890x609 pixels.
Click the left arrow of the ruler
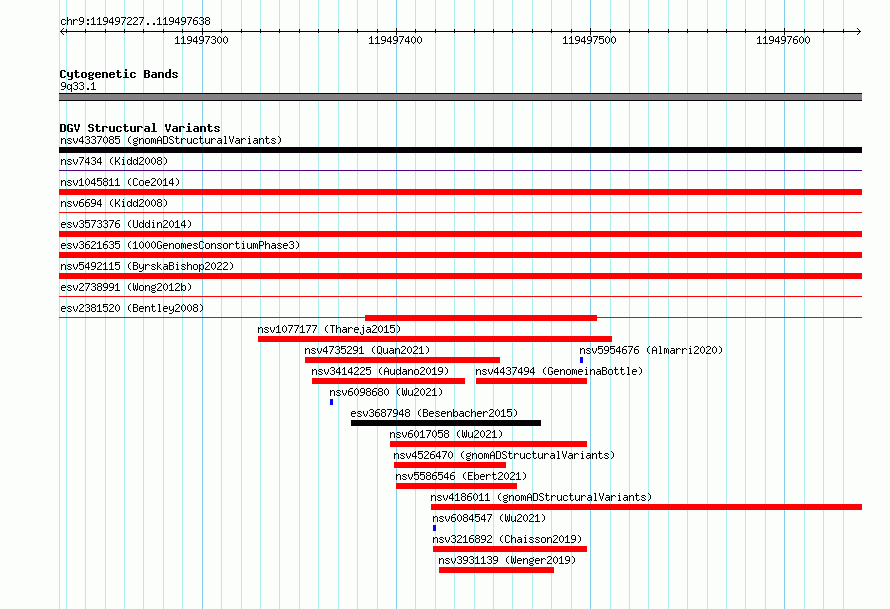coord(62,31)
